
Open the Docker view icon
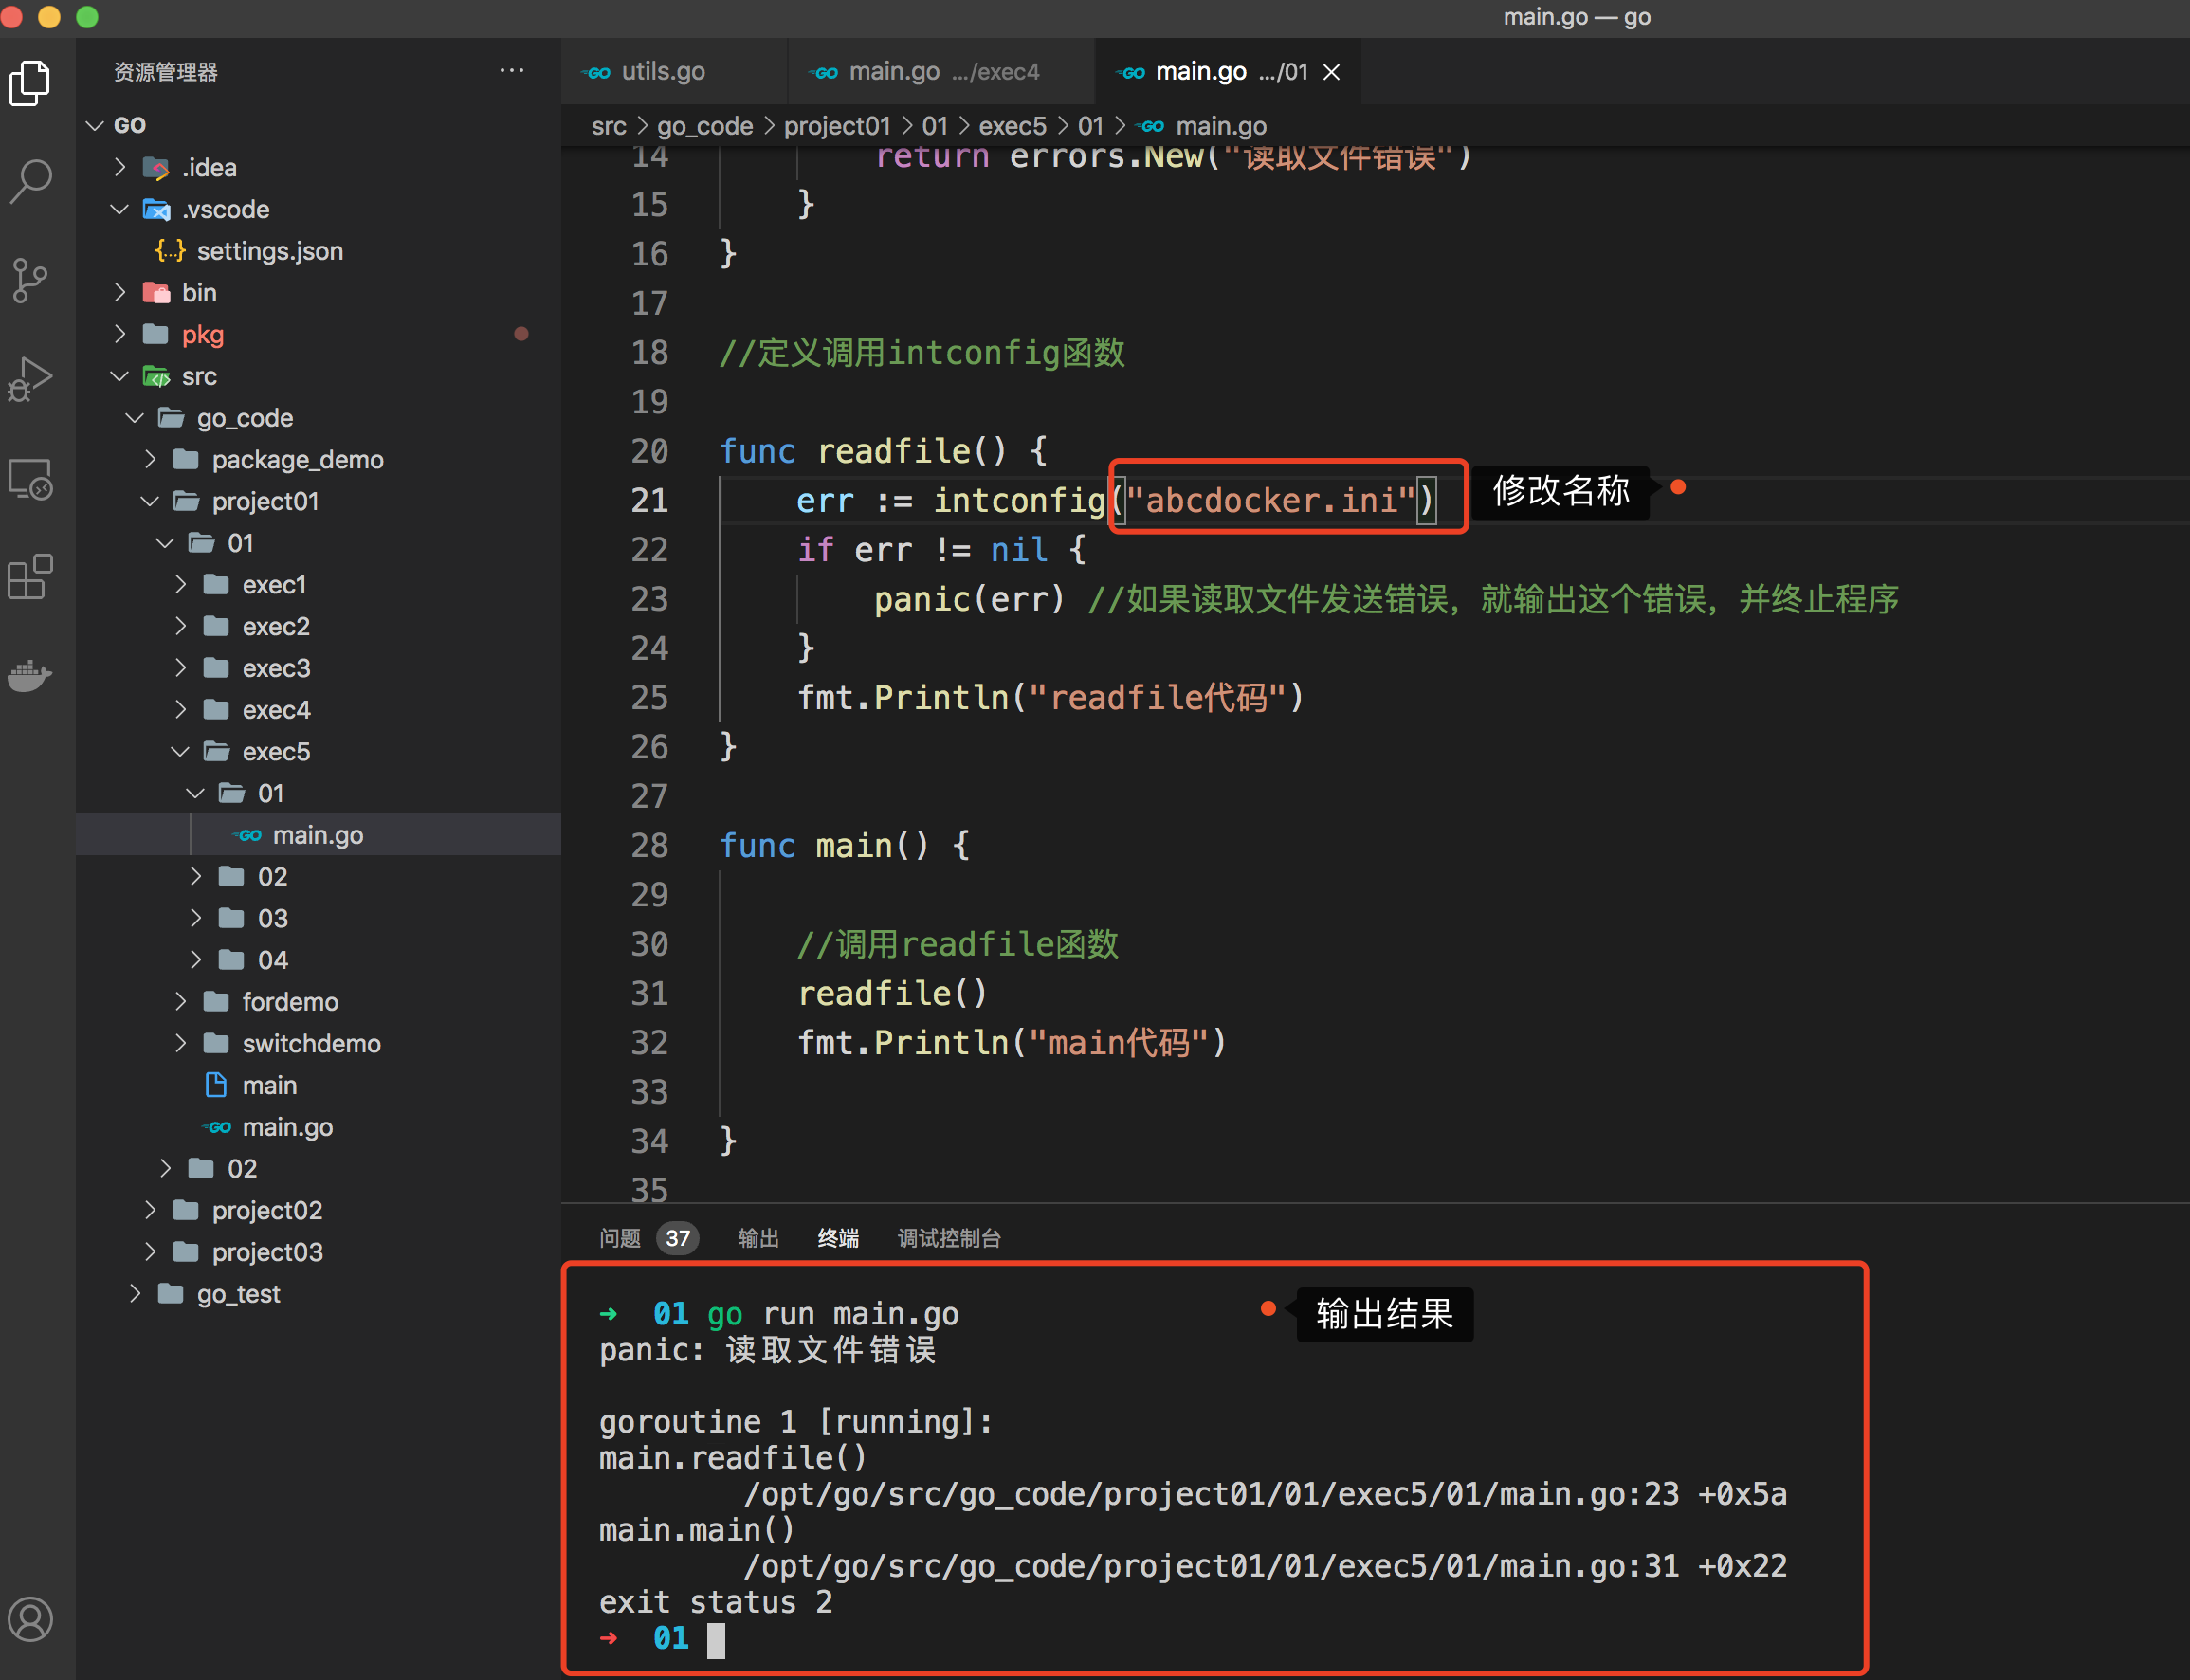(x=30, y=675)
